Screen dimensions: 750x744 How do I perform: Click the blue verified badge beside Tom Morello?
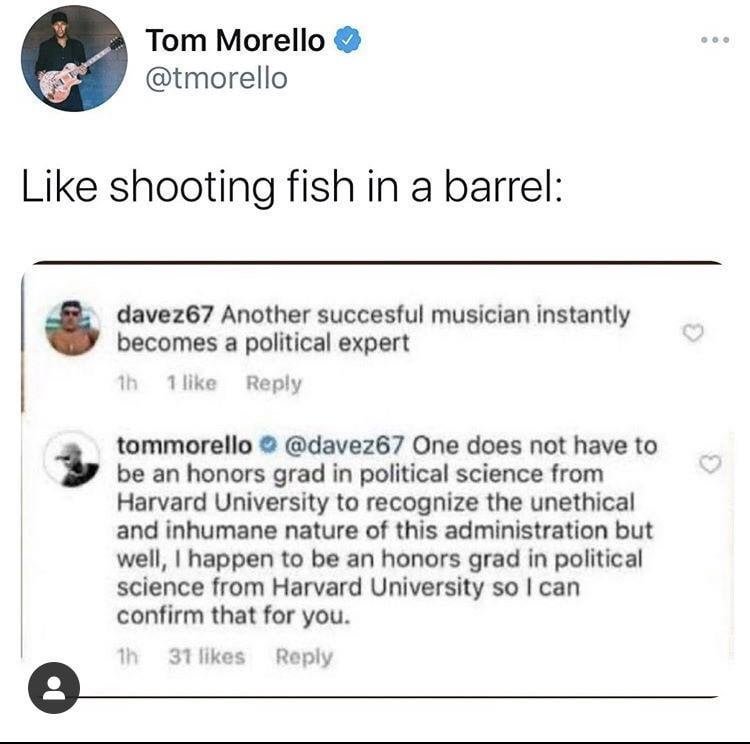(347, 41)
